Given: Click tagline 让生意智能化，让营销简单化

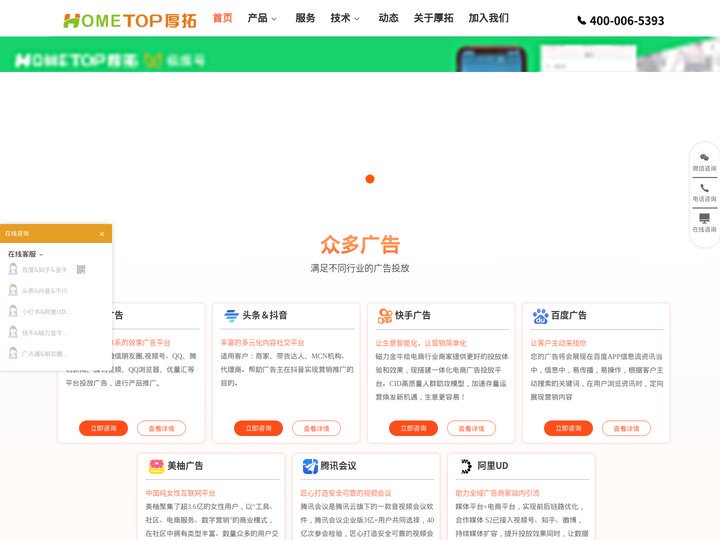Looking at the screenshot, I should (x=421, y=343).
